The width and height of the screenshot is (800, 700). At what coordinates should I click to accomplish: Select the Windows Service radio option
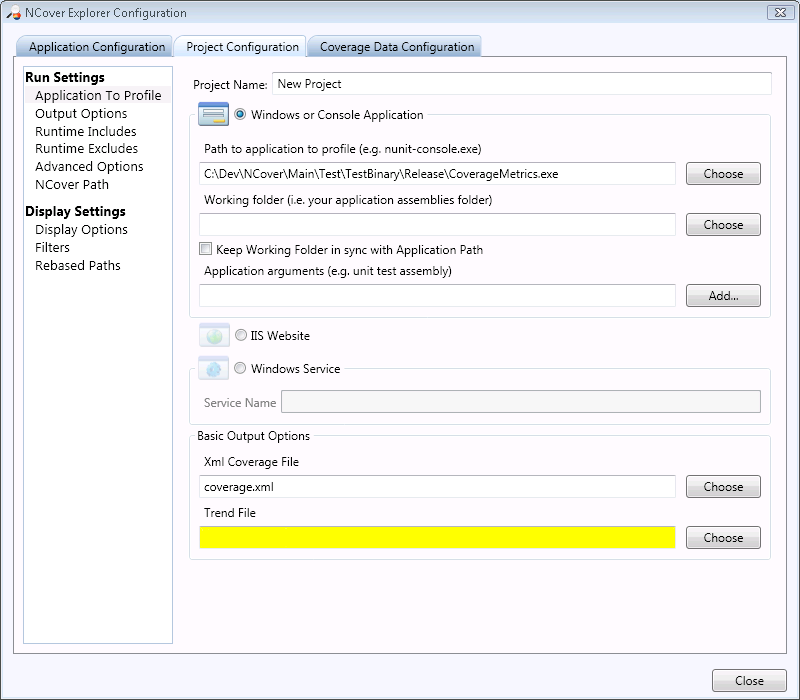point(240,368)
